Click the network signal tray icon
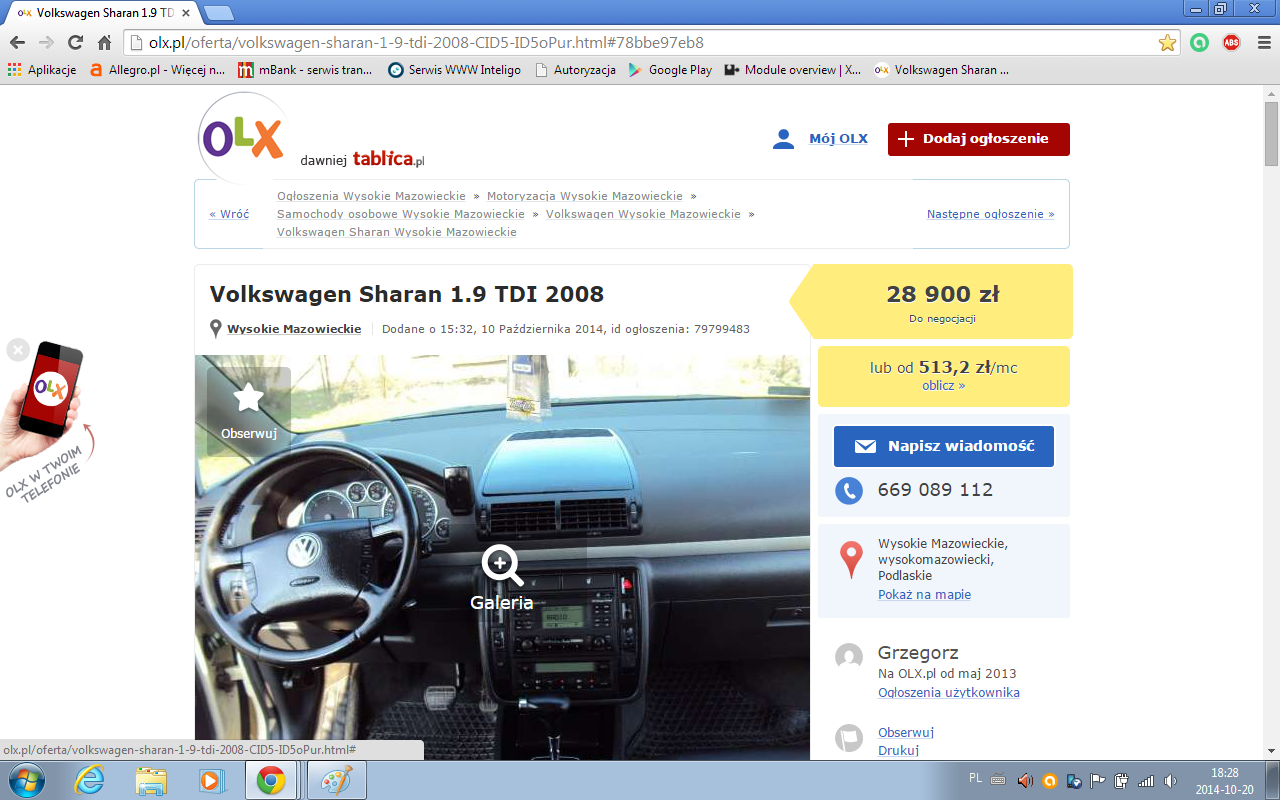The width and height of the screenshot is (1280, 800). point(1146,781)
